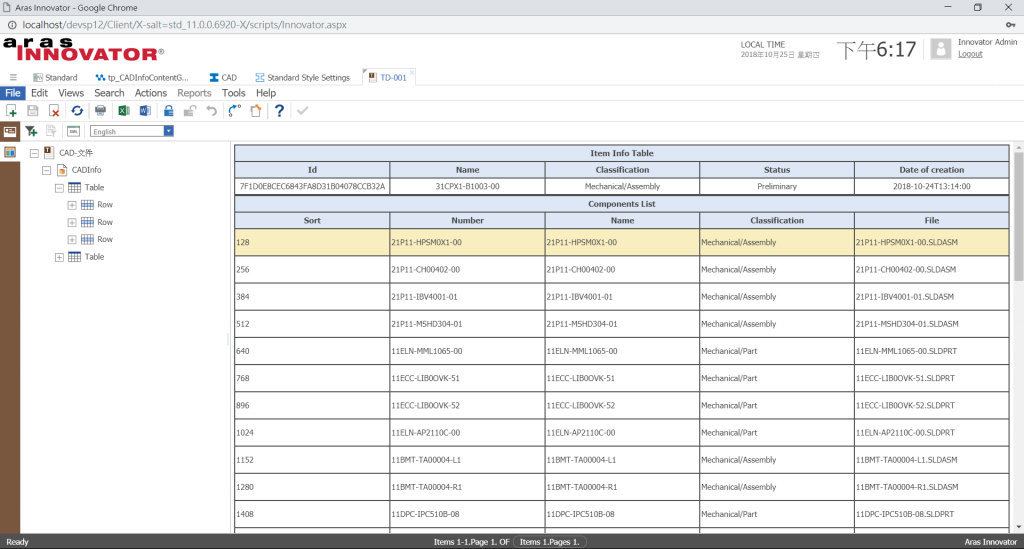Open the Search menu
The height and width of the screenshot is (549, 1024).
coord(109,93)
